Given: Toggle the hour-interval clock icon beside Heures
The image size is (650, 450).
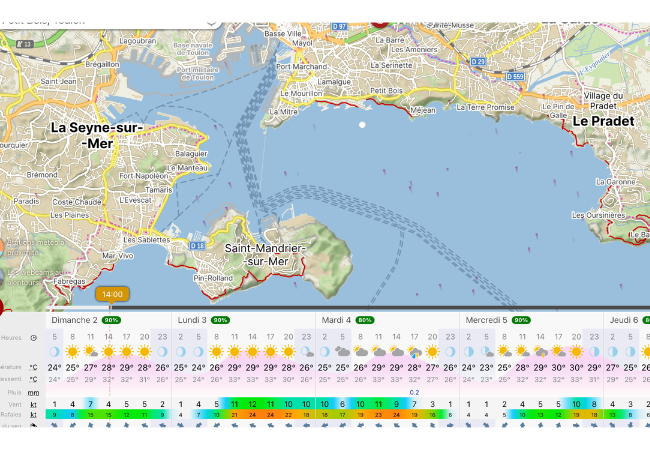Looking at the screenshot, I should [x=34, y=338].
